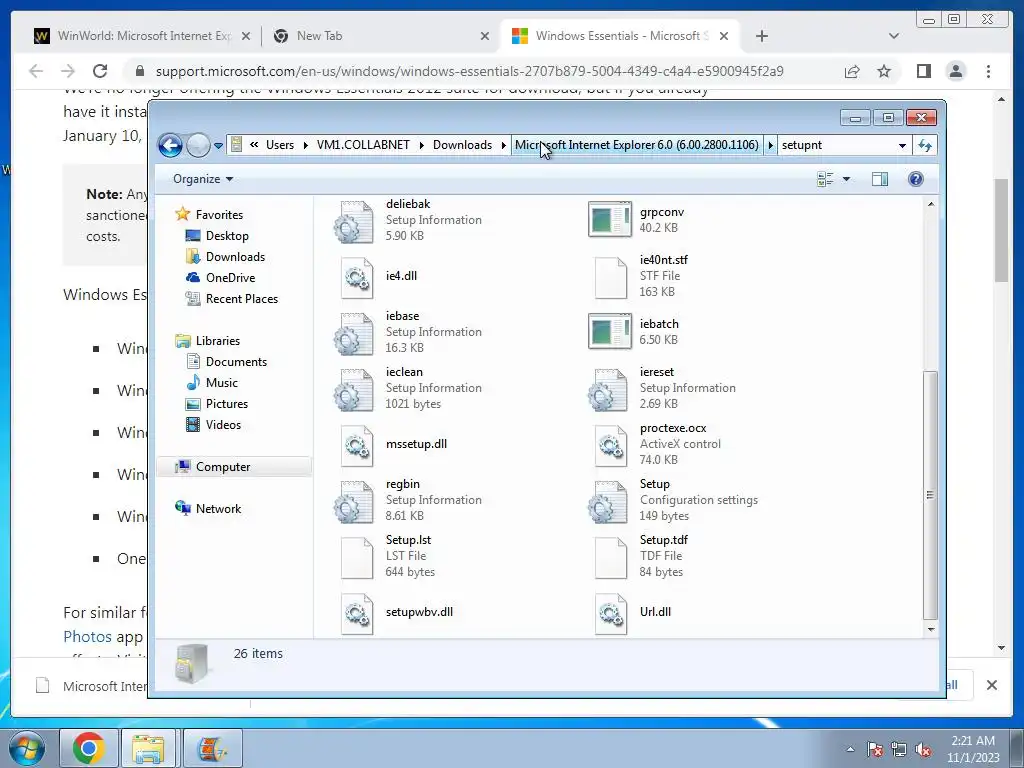Refresh the Explorer folder view
This screenshot has width=1024, height=768.
(x=925, y=145)
